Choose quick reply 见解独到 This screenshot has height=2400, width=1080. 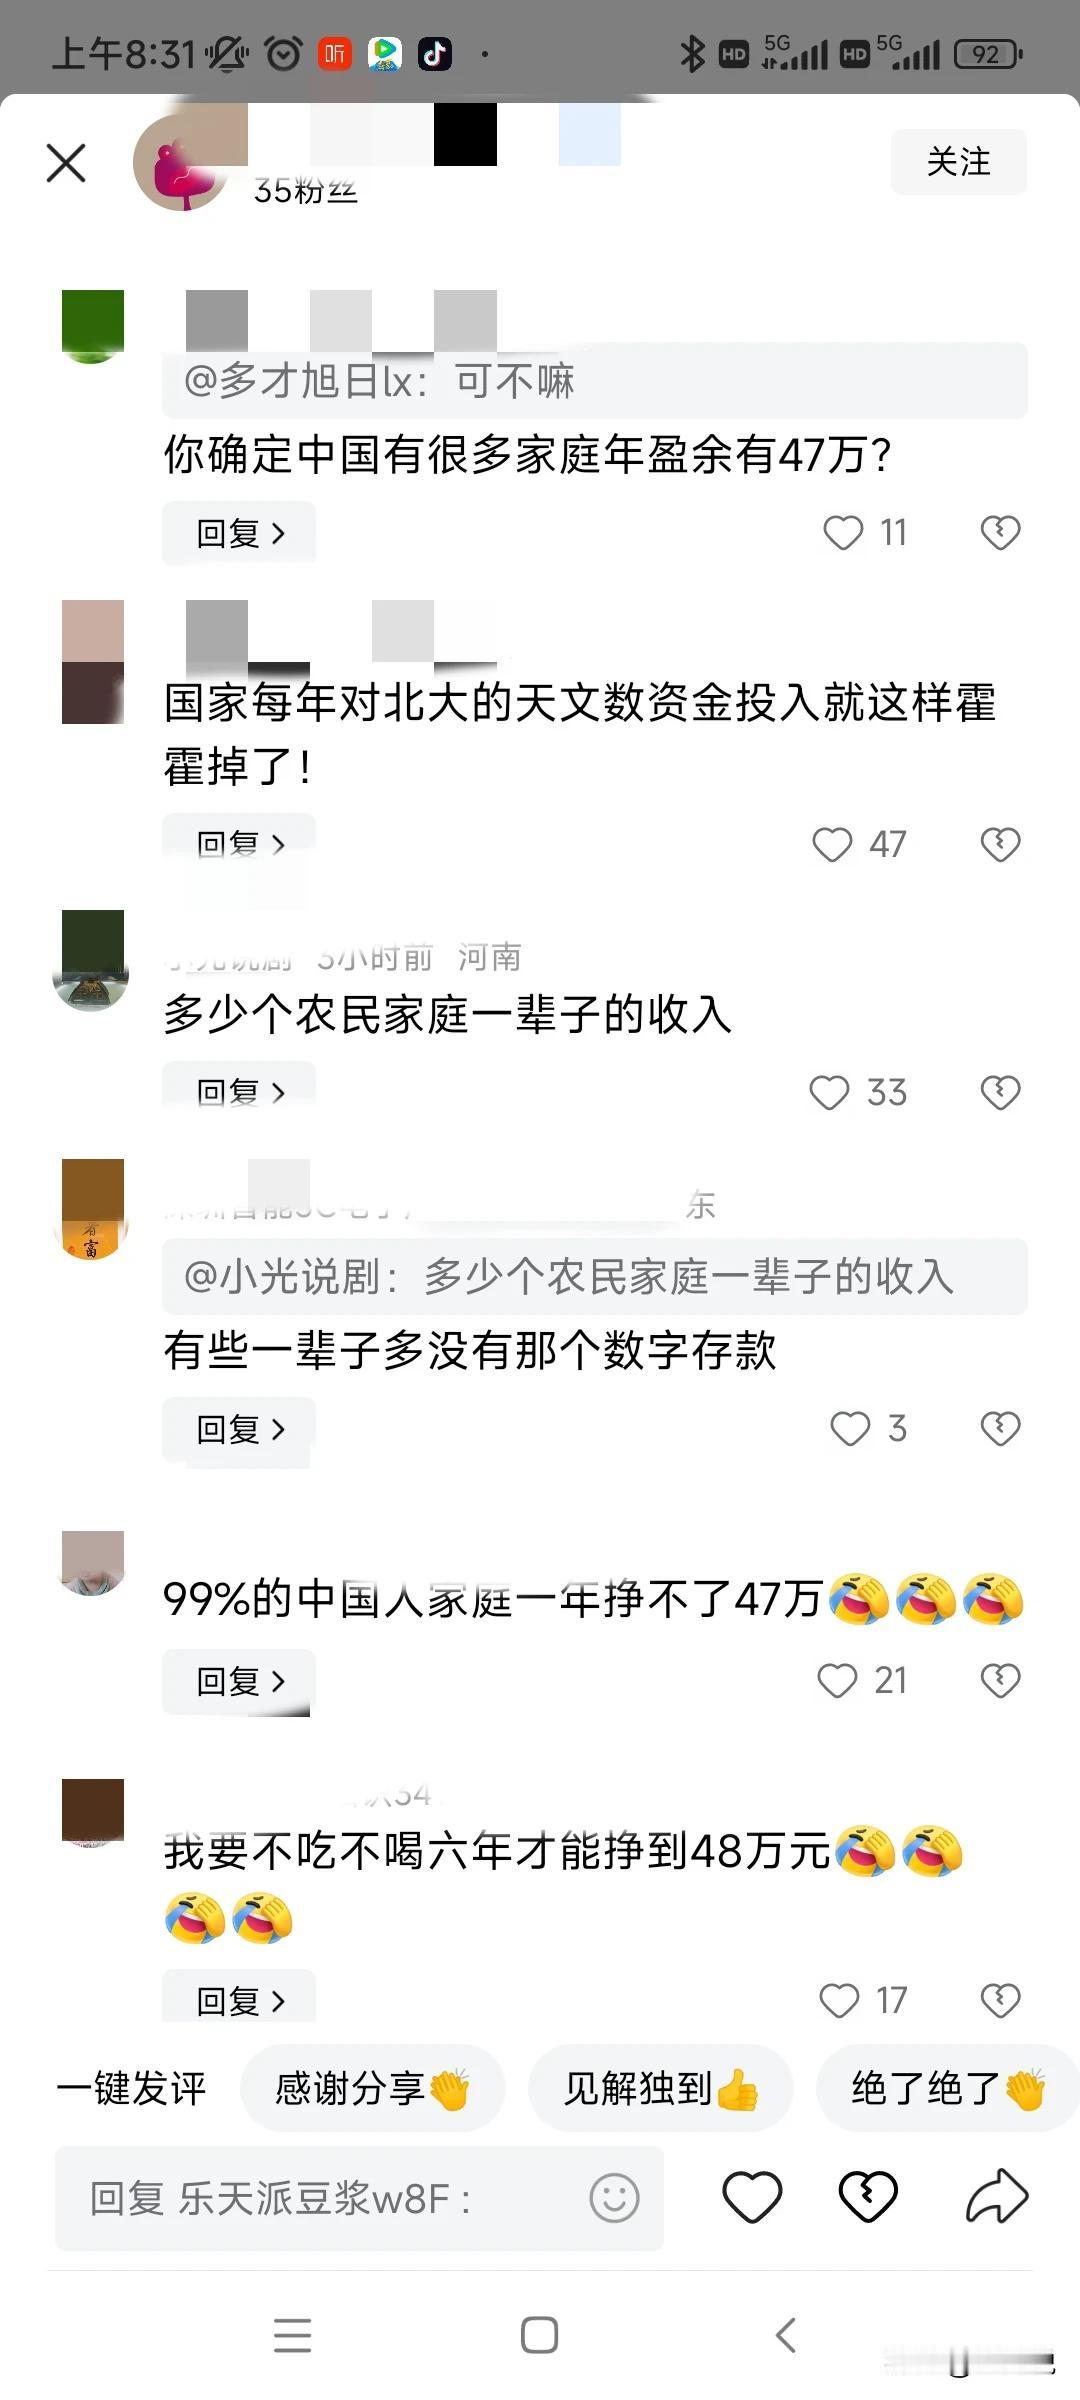pos(661,2088)
